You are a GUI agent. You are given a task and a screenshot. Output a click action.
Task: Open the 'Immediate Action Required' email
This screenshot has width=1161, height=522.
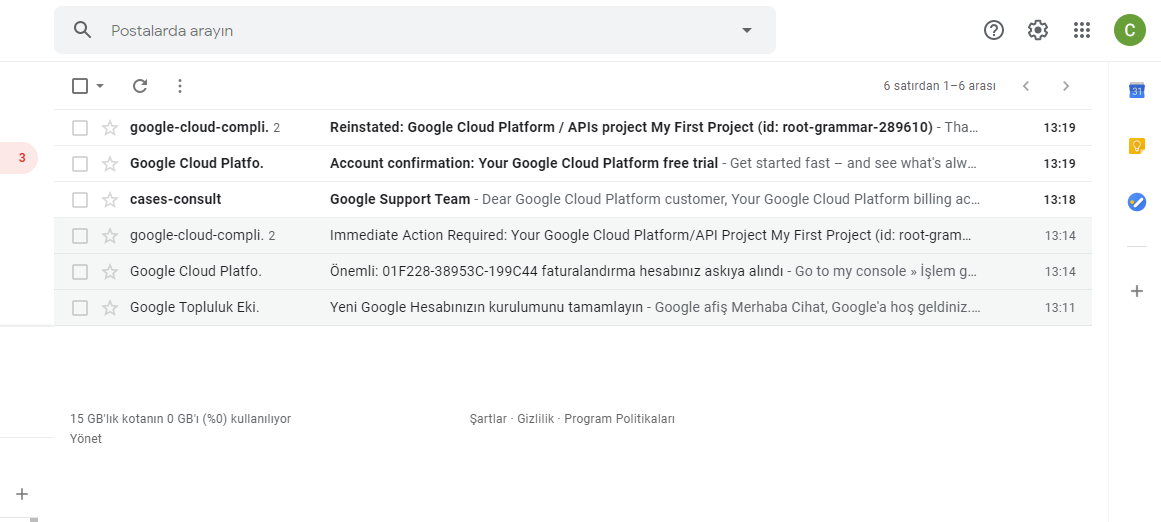(x=572, y=236)
